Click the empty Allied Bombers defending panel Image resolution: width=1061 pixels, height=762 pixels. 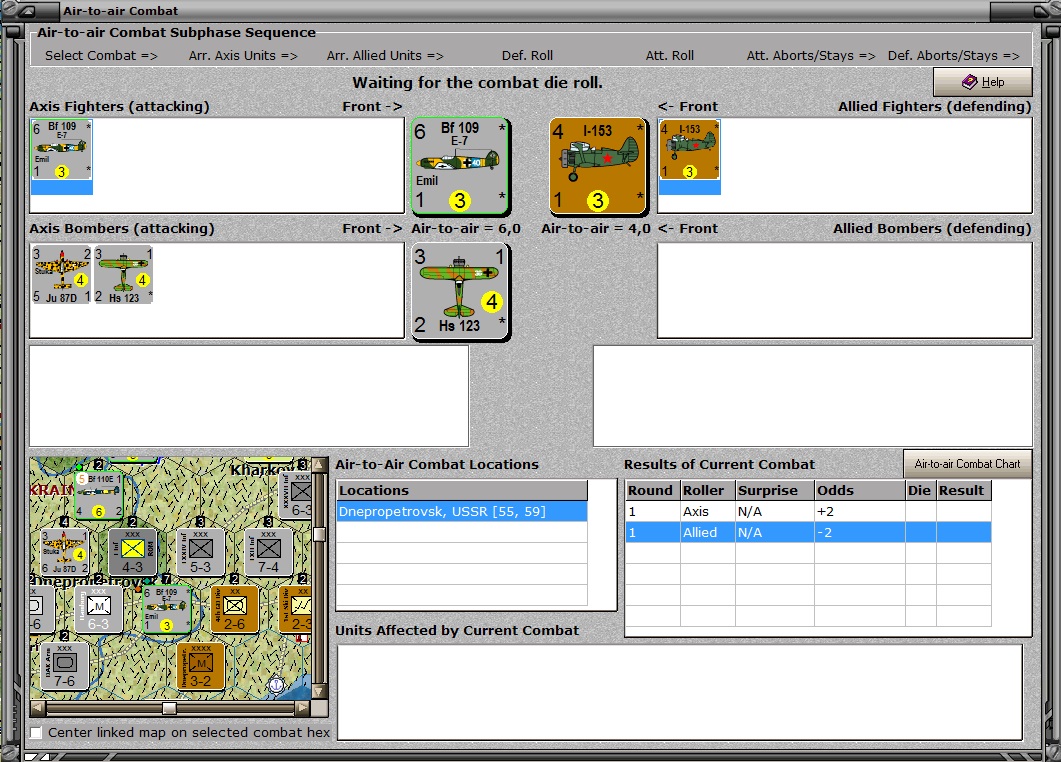[844, 290]
